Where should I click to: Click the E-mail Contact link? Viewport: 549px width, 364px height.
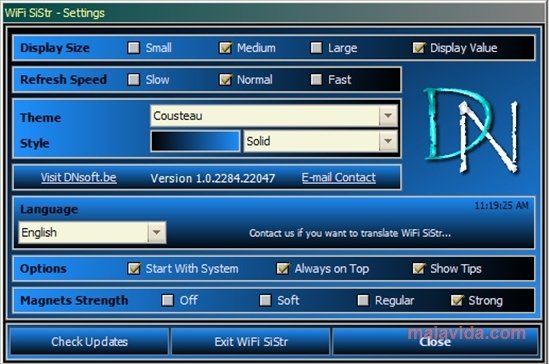tap(339, 177)
